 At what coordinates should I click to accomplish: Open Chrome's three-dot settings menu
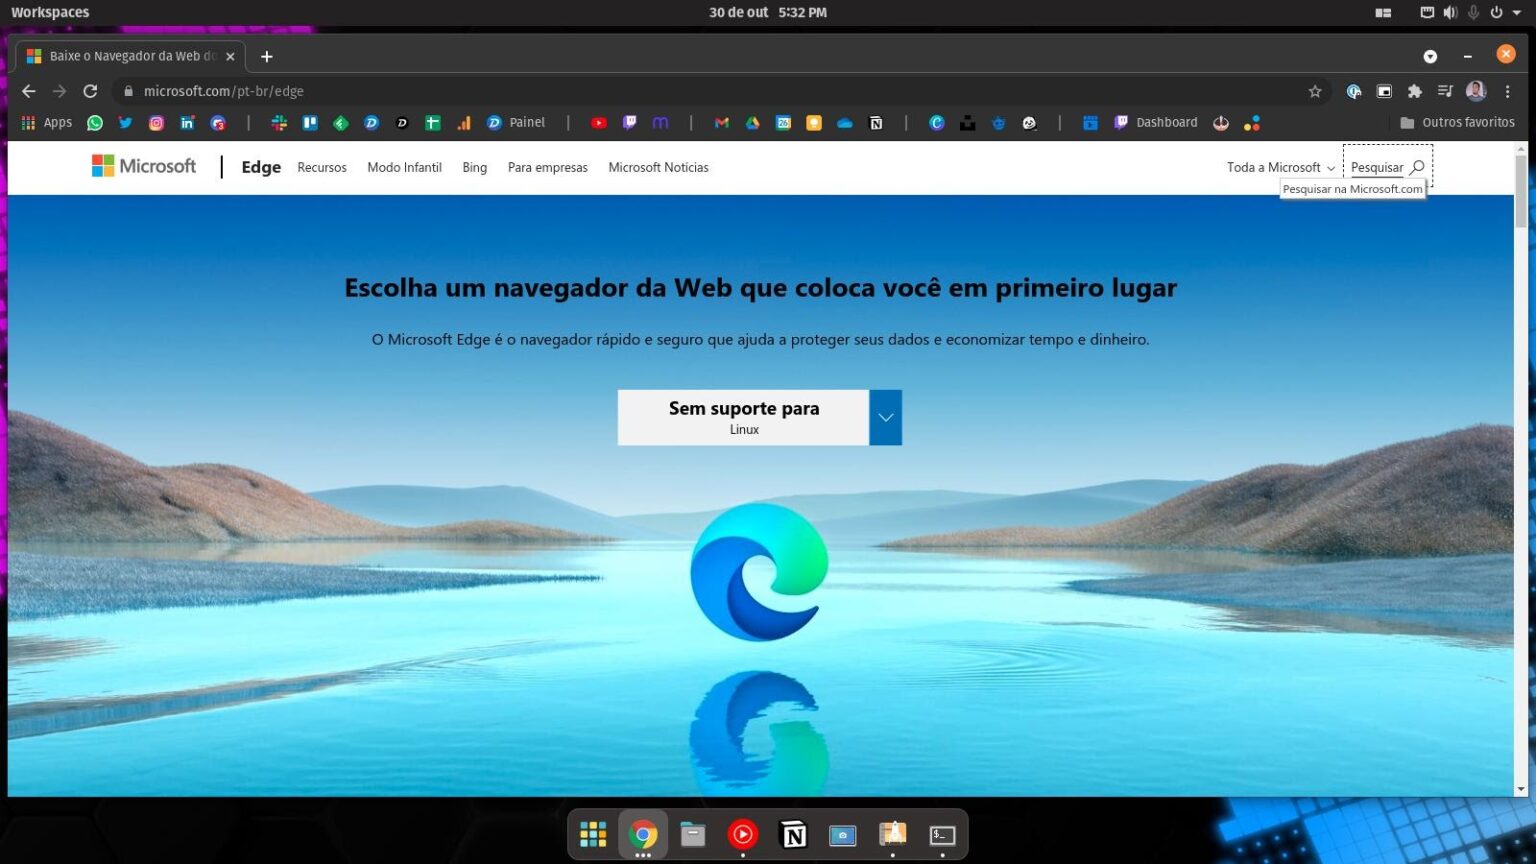point(1509,91)
